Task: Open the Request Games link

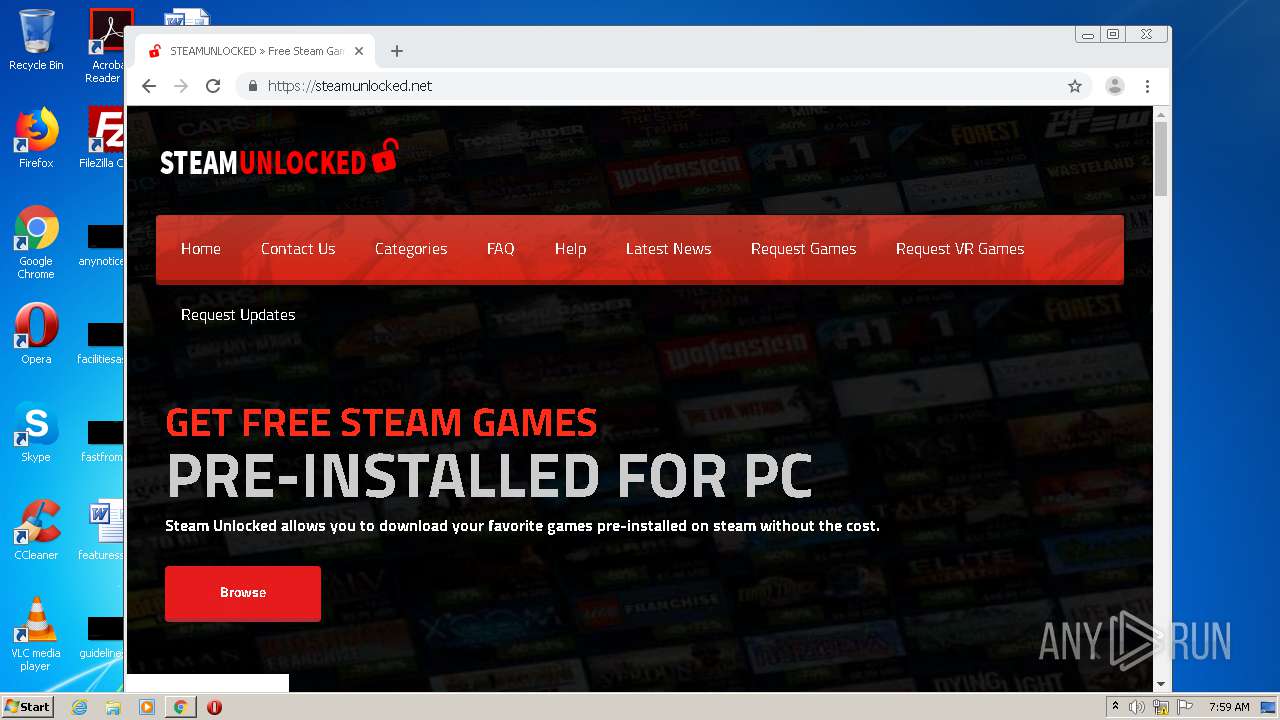Action: [x=804, y=249]
